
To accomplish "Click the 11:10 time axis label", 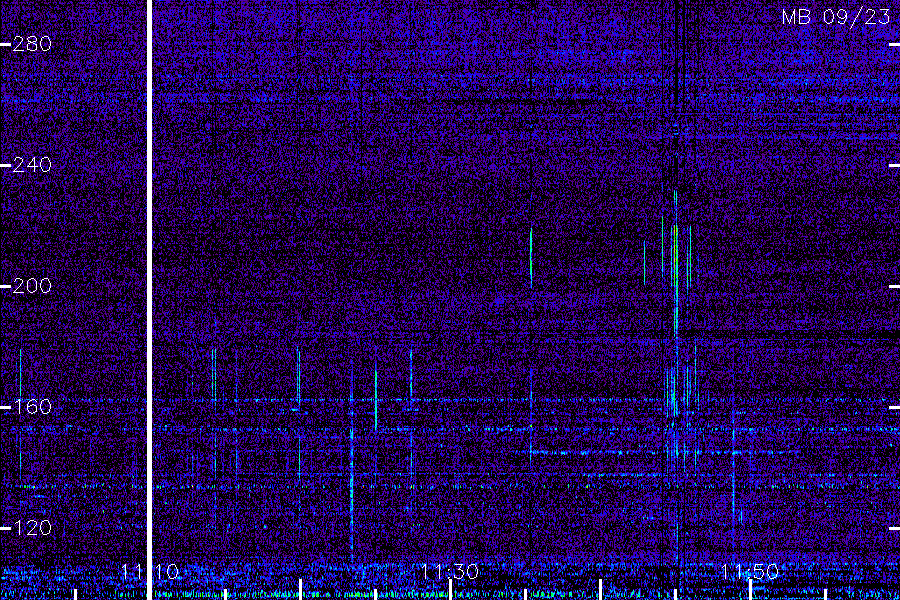I will 150,572.
